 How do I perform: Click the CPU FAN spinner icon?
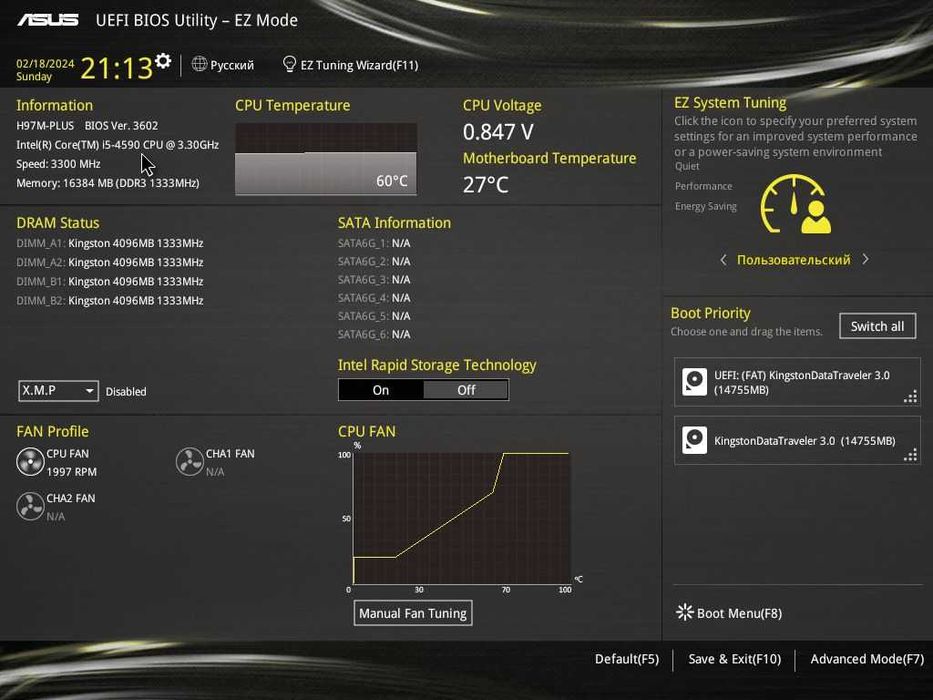point(30,462)
